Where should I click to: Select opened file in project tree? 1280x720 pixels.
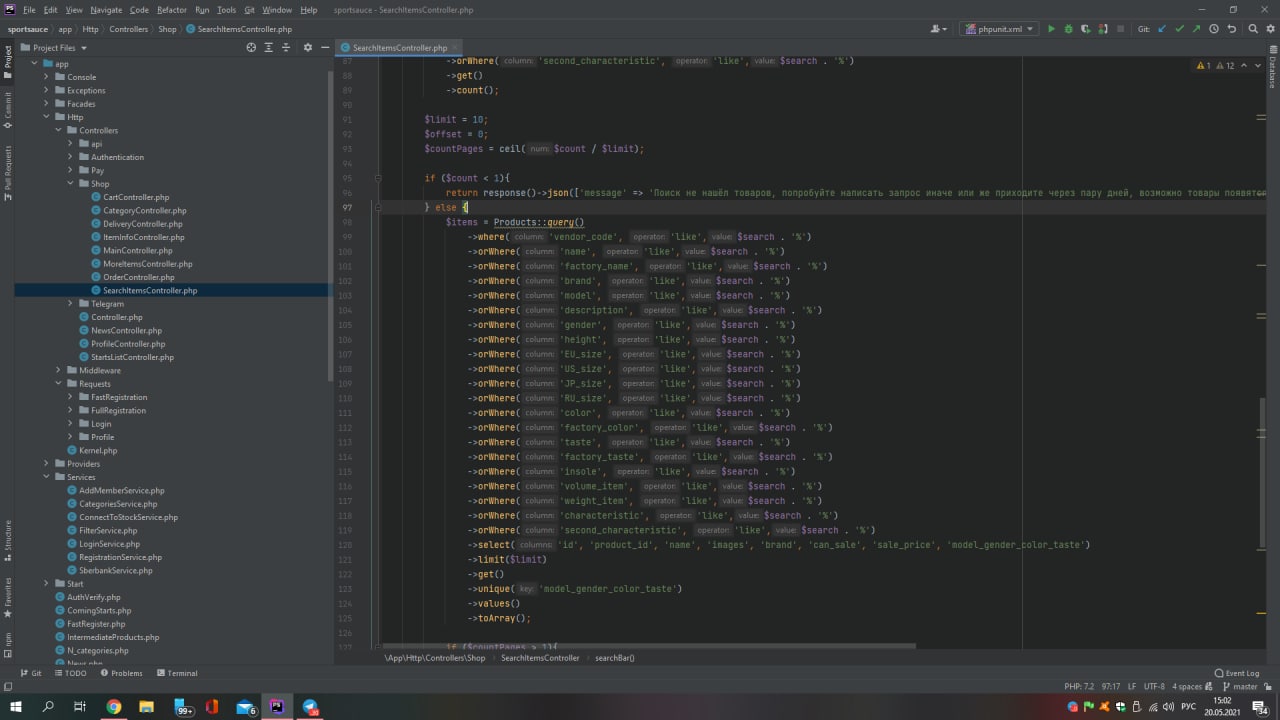pyautogui.click(x=251, y=47)
